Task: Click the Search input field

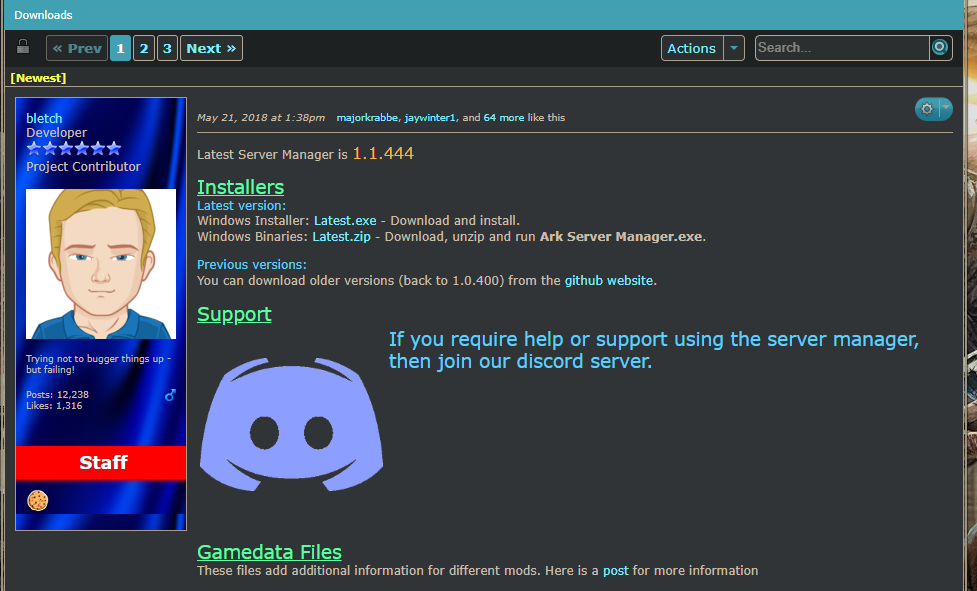Action: point(842,48)
